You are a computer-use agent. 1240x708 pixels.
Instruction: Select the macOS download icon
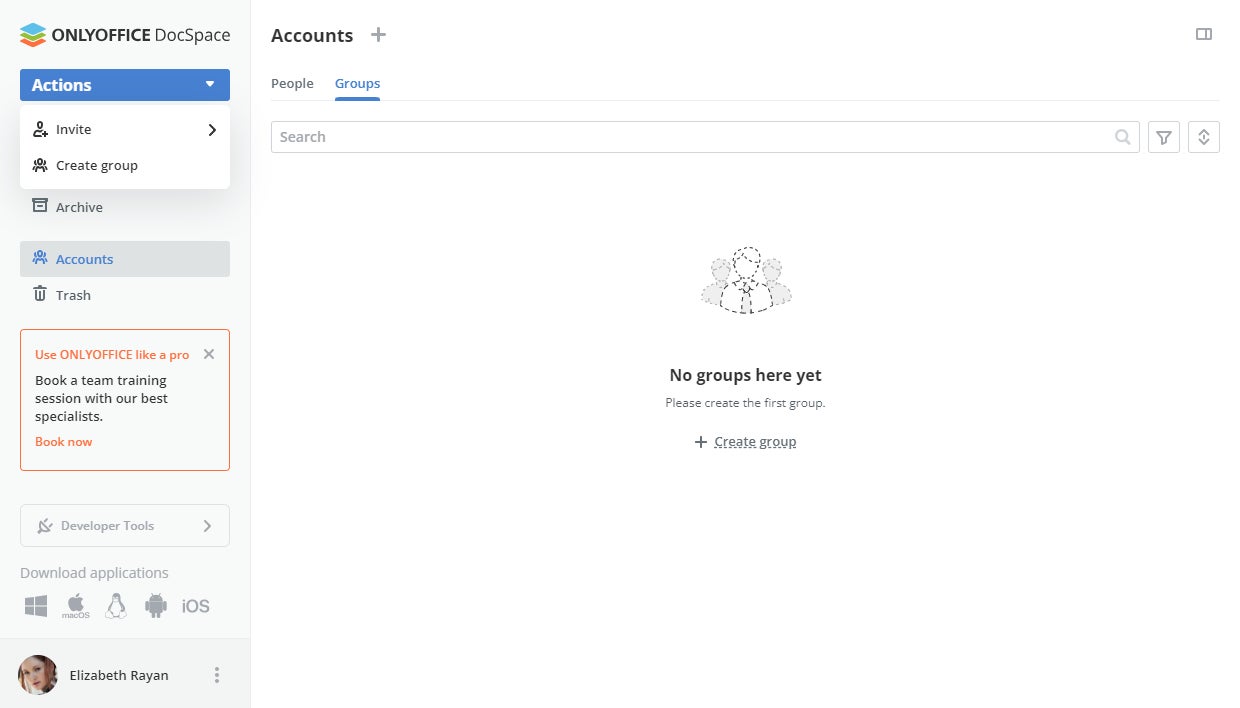coord(76,606)
